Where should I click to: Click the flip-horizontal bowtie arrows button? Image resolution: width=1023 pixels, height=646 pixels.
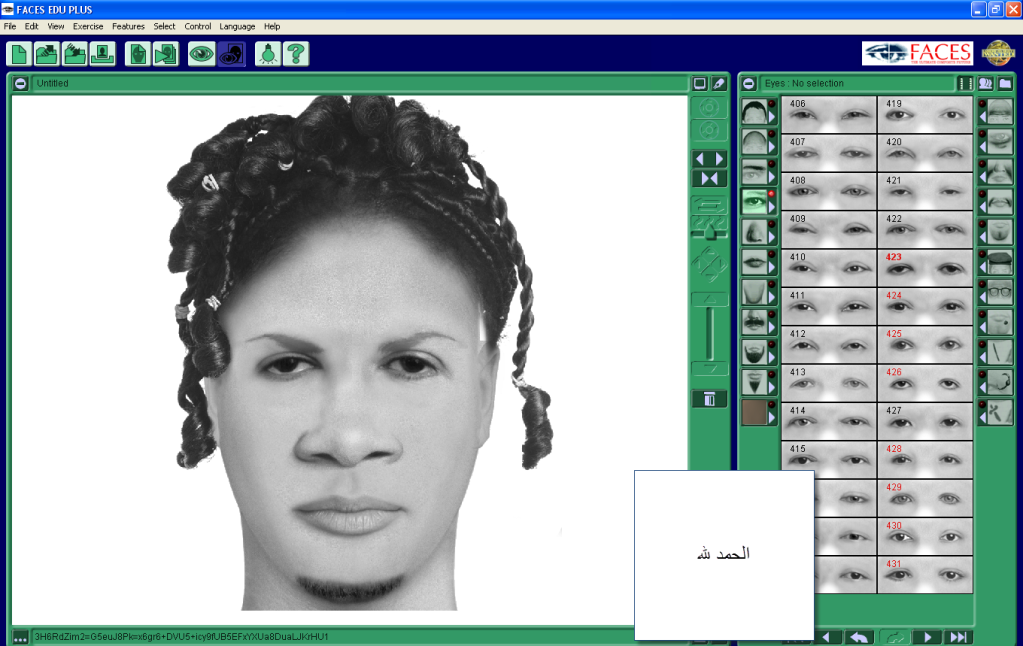[x=709, y=178]
